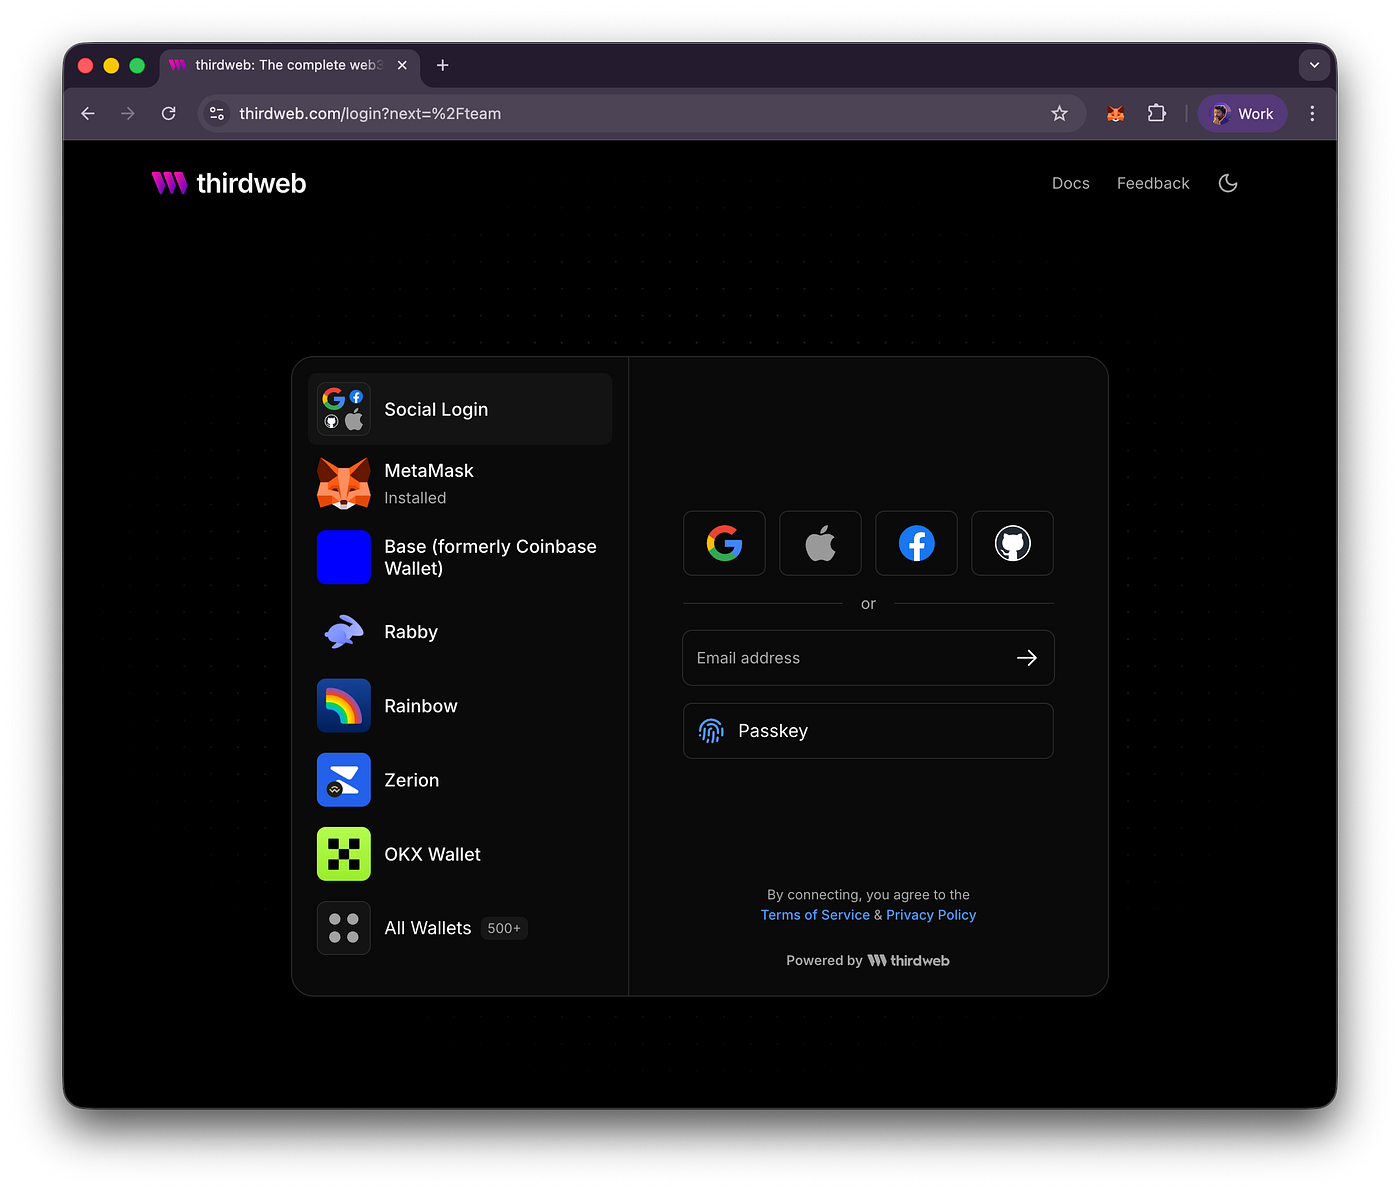This screenshot has height=1192, width=1400.
Task: Expand the tab search dropdown arrow
Action: [1315, 65]
